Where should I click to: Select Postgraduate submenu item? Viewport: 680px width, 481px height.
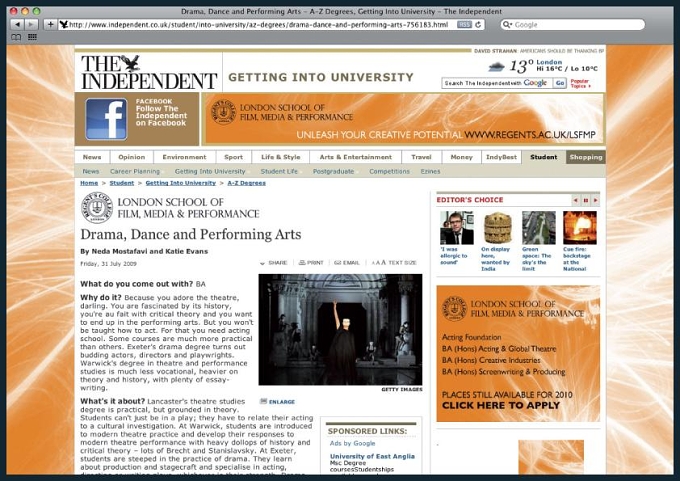coord(333,171)
